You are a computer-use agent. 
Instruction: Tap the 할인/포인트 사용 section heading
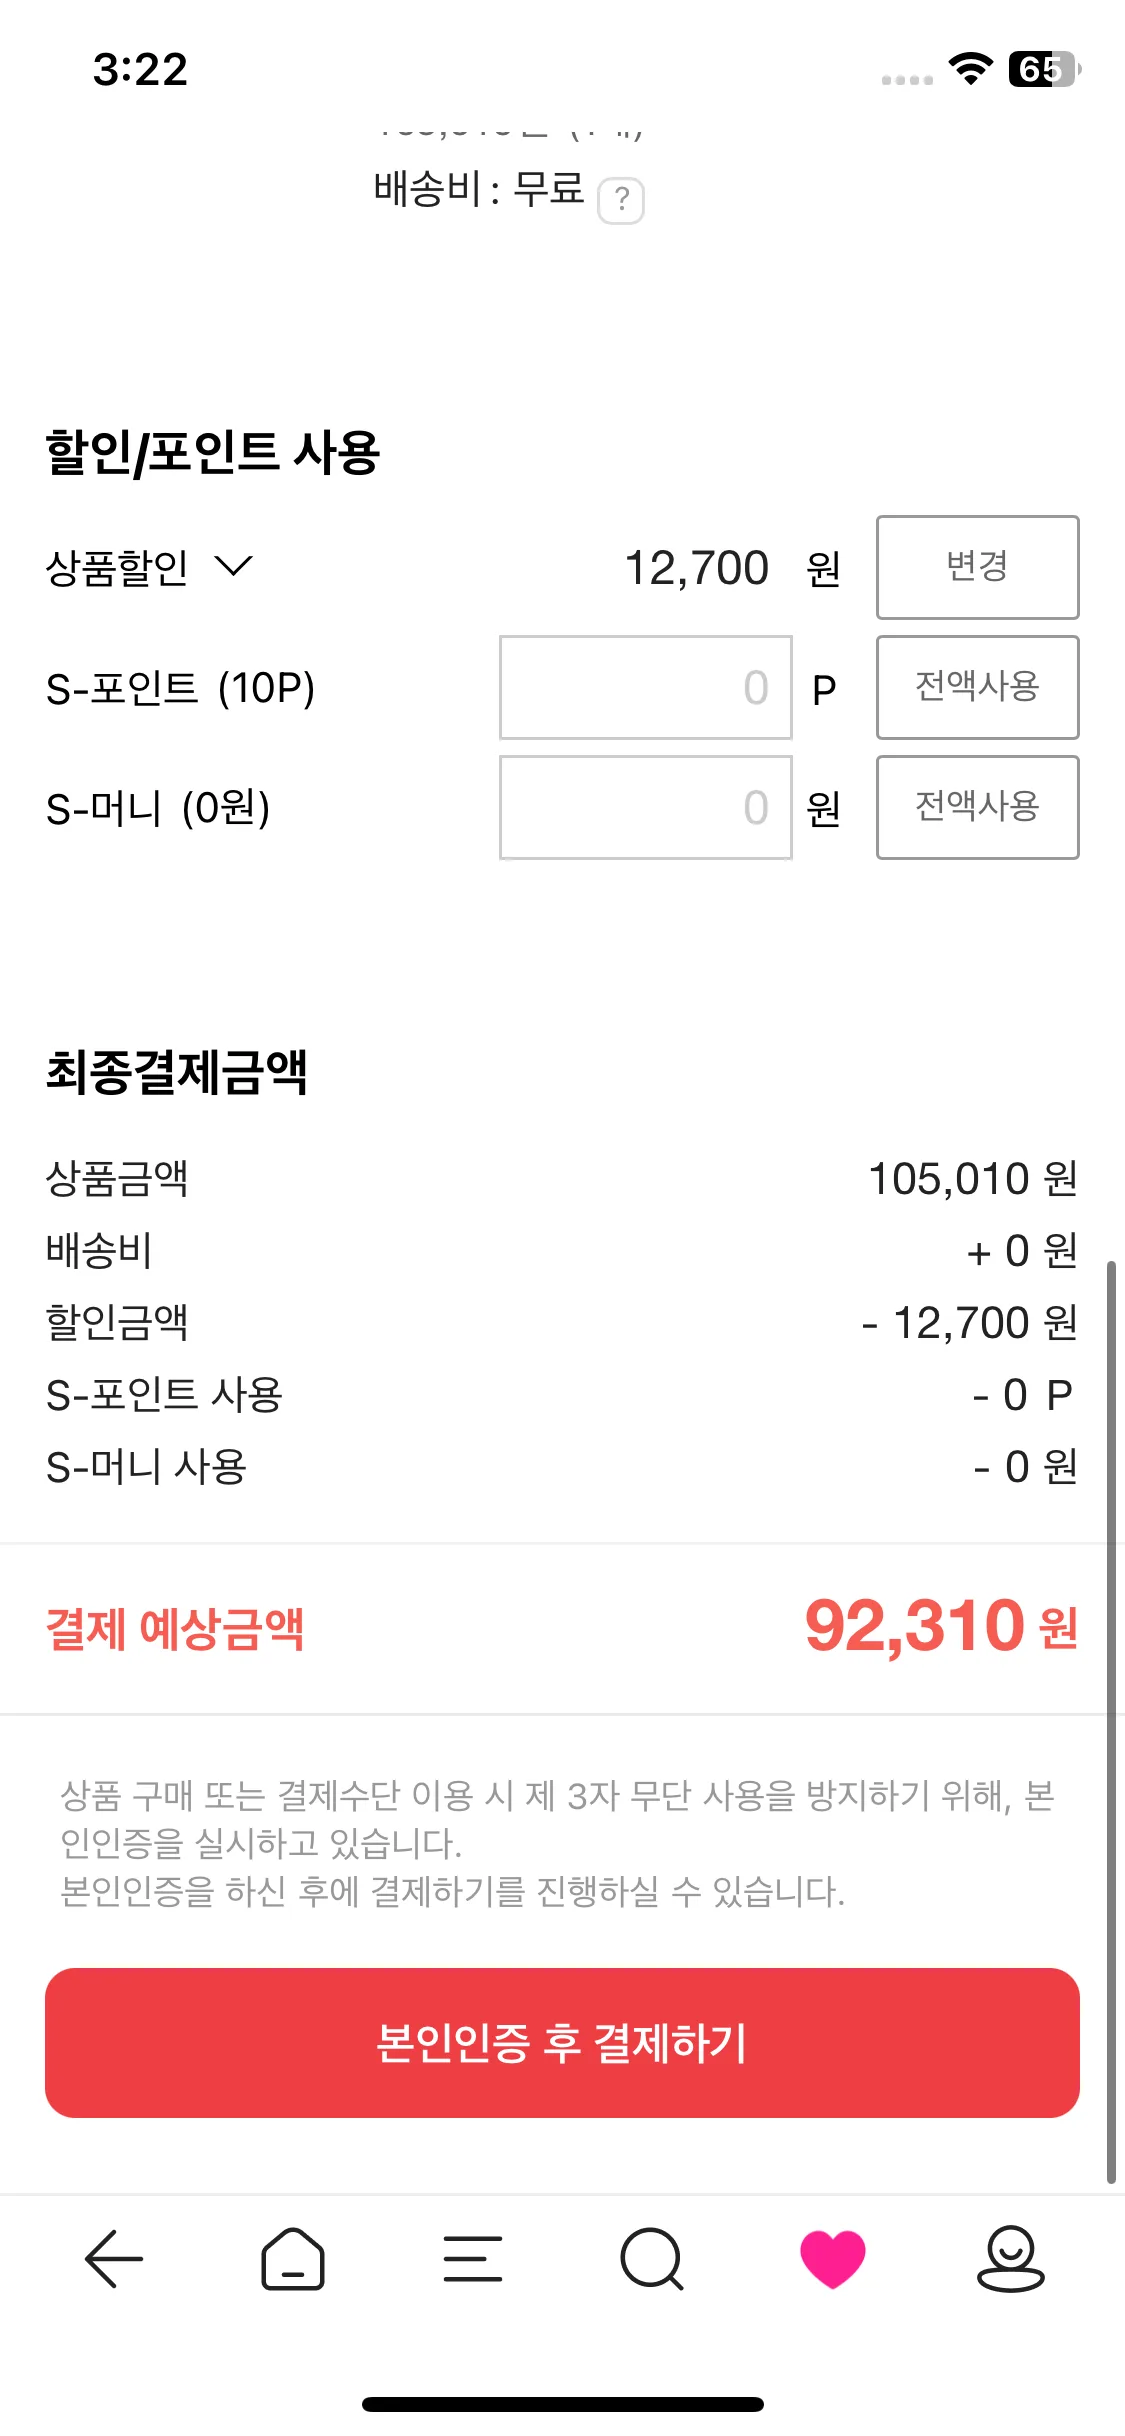pyautogui.click(x=213, y=452)
